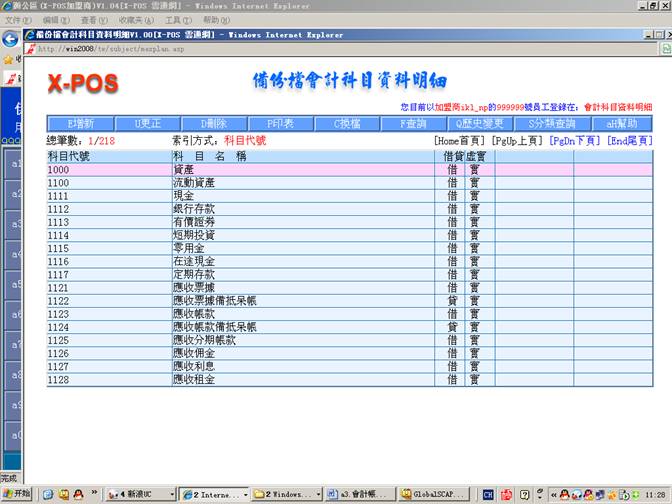Click the Windows 开始 Start button
The width and height of the screenshot is (672, 504).
[x=17, y=494]
